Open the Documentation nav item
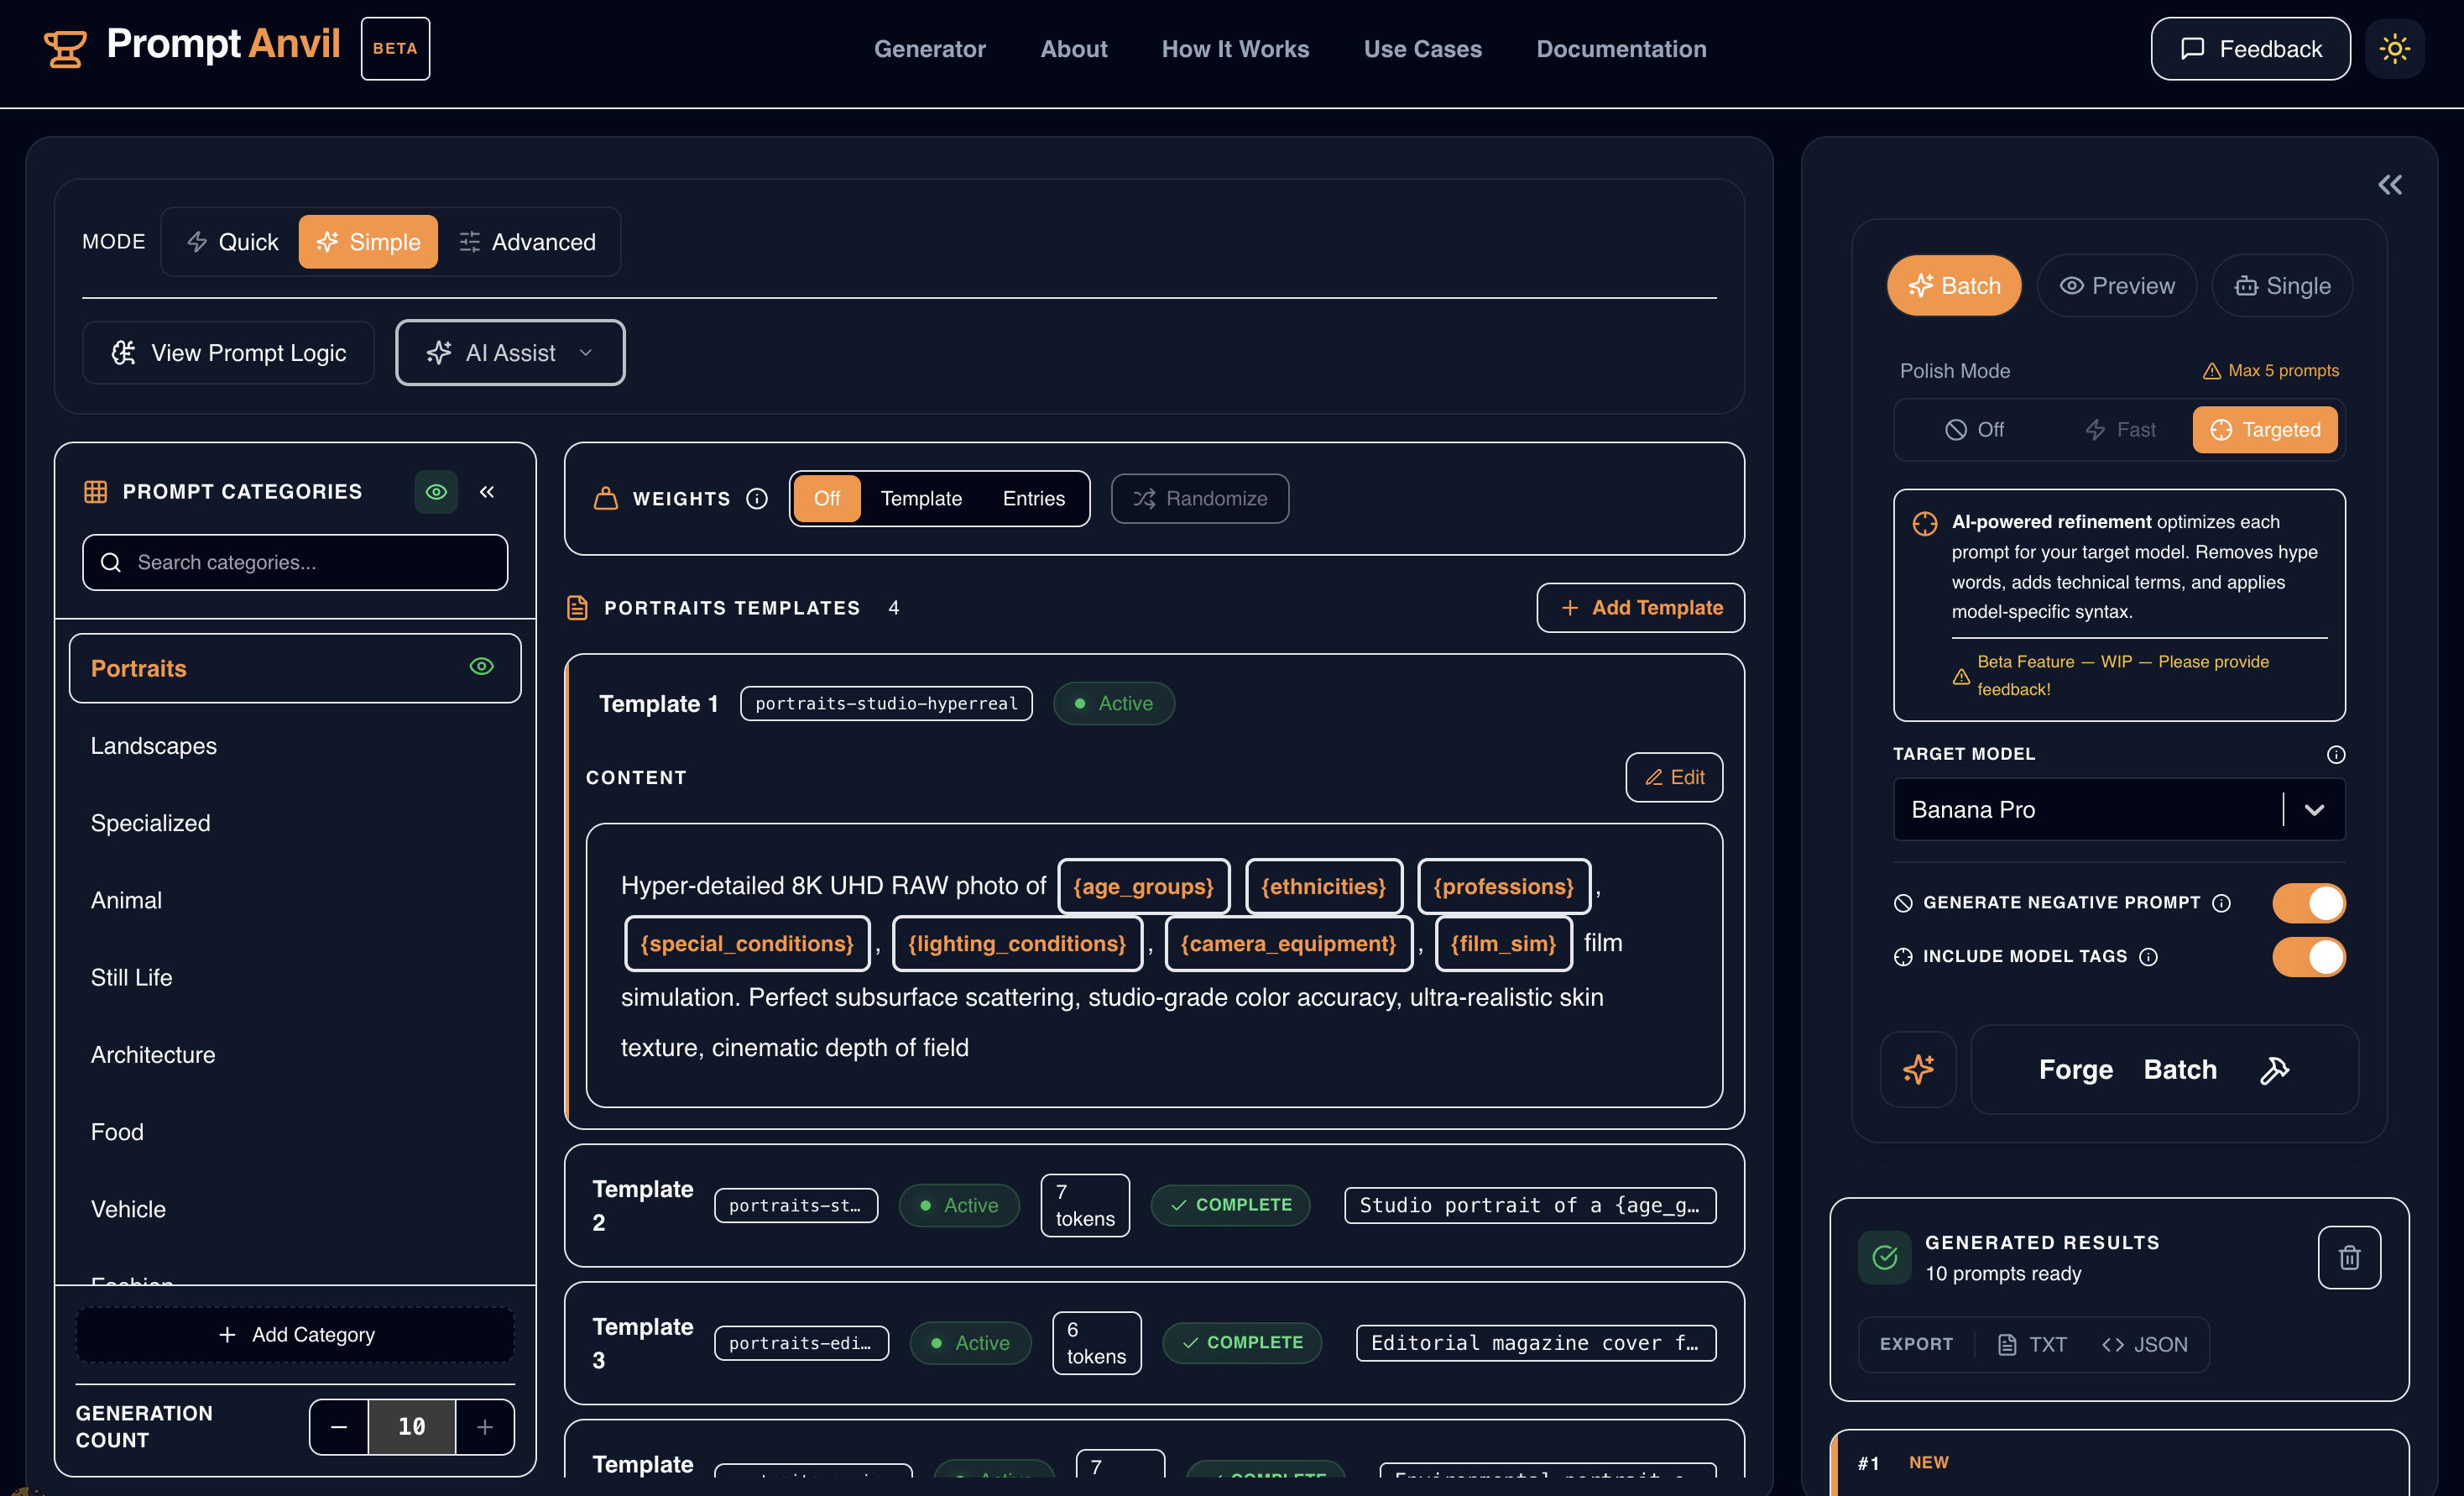Screen dimensions: 2464x1496 coord(1620,48)
